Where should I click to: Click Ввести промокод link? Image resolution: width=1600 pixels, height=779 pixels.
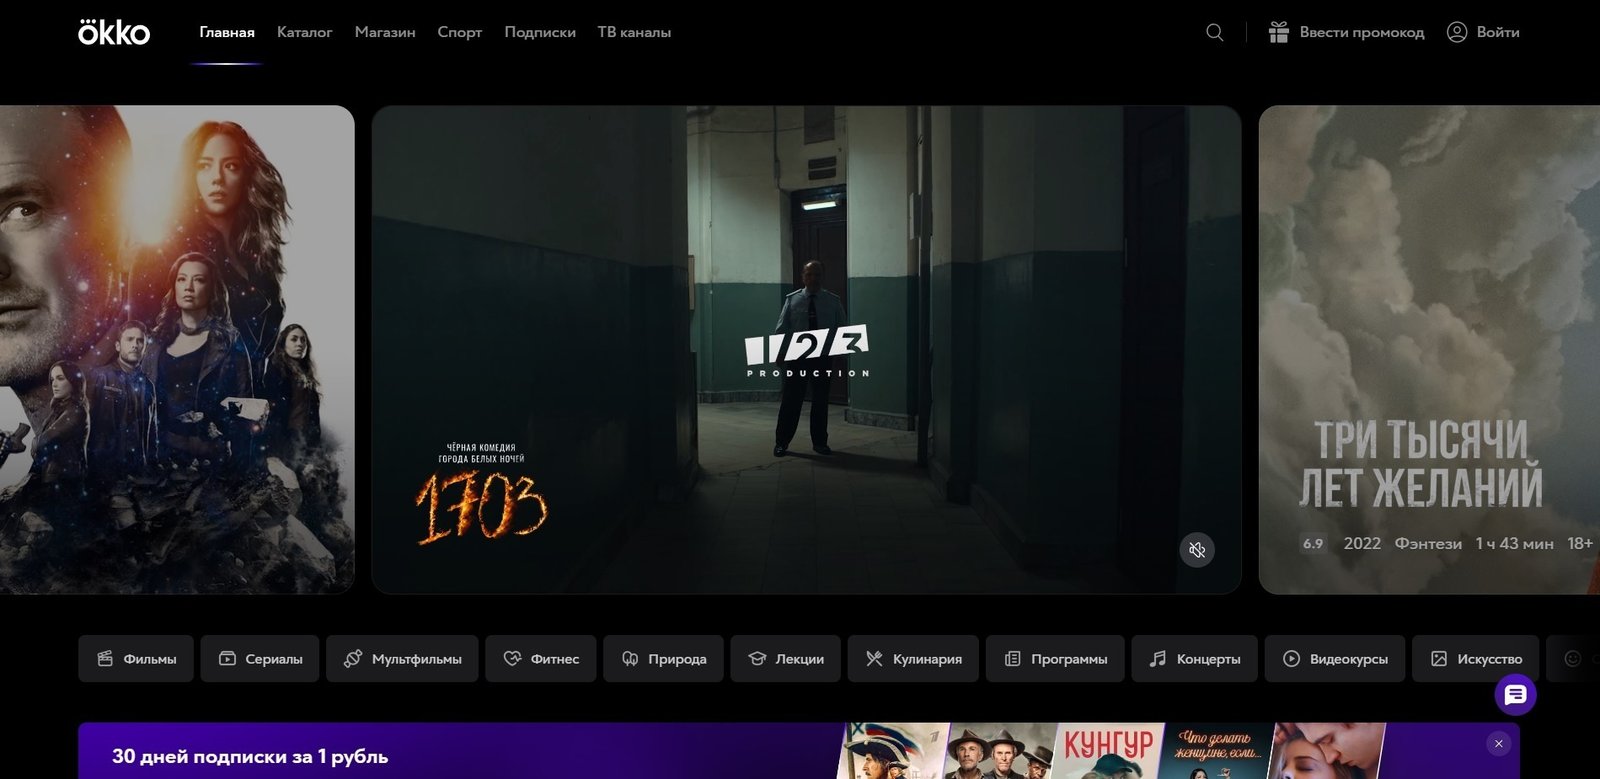click(1362, 32)
